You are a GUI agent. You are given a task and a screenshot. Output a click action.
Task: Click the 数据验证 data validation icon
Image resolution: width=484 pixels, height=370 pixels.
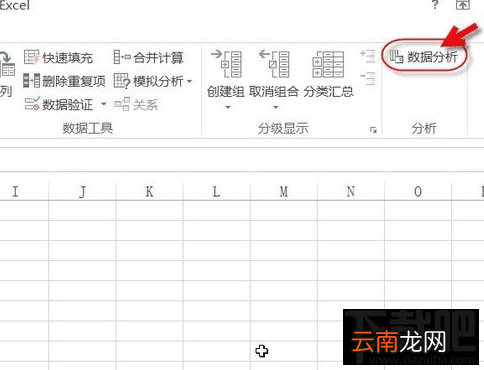tap(32, 104)
